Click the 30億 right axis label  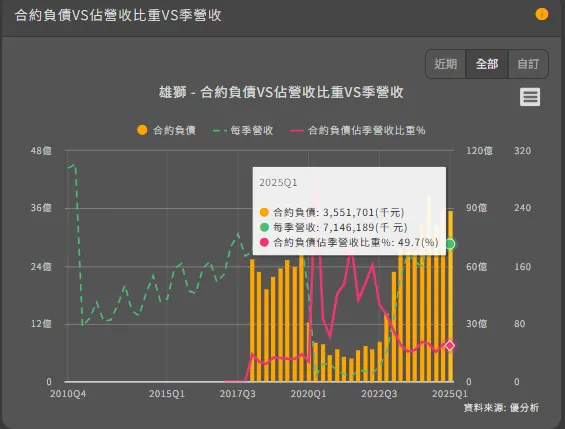pos(476,324)
